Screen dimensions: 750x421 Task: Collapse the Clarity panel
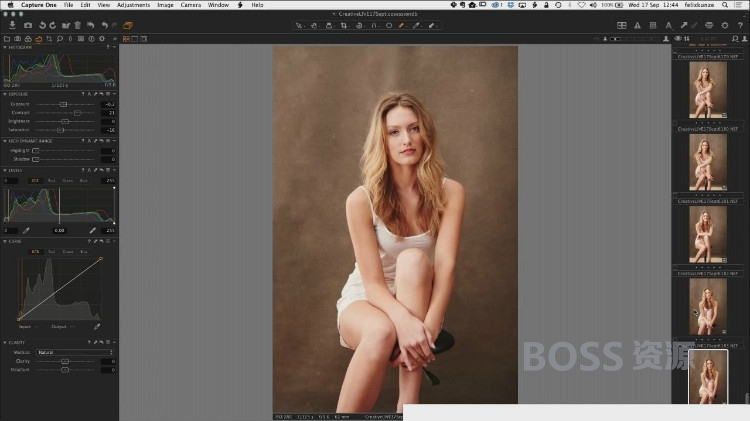tap(5, 343)
